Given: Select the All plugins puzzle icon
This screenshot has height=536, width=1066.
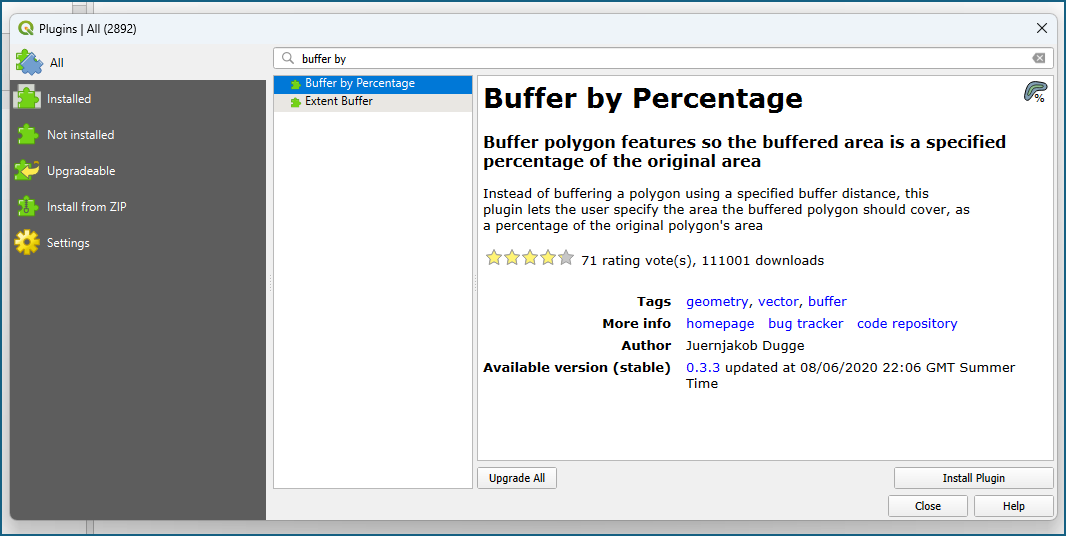Looking at the screenshot, I should tap(29, 62).
